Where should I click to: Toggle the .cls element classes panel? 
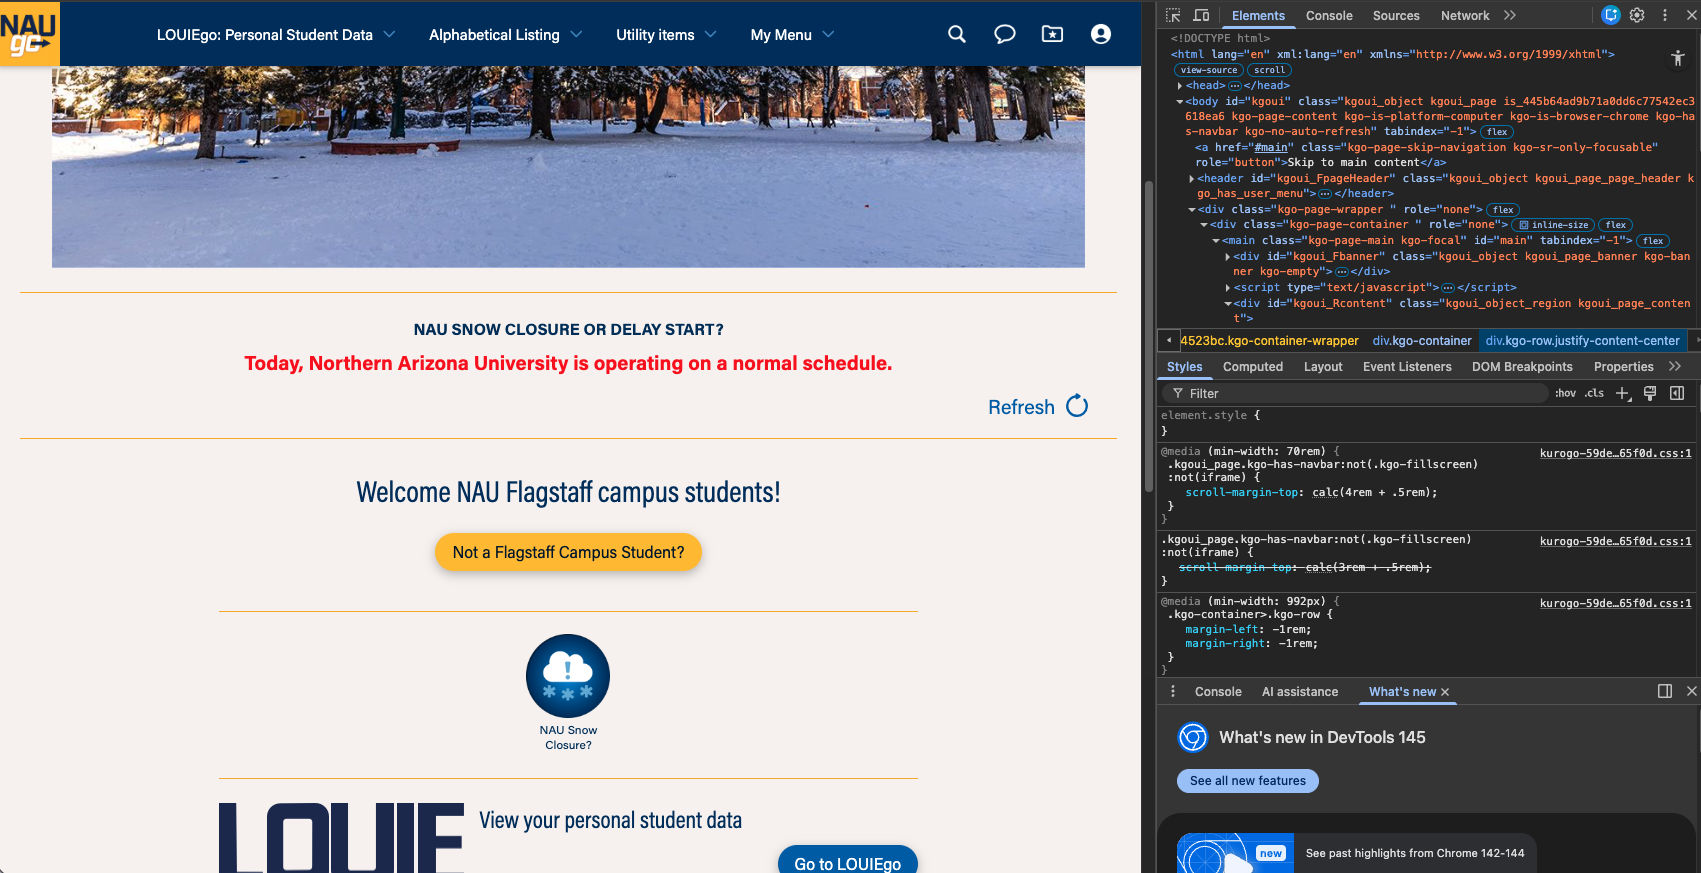pos(1594,394)
